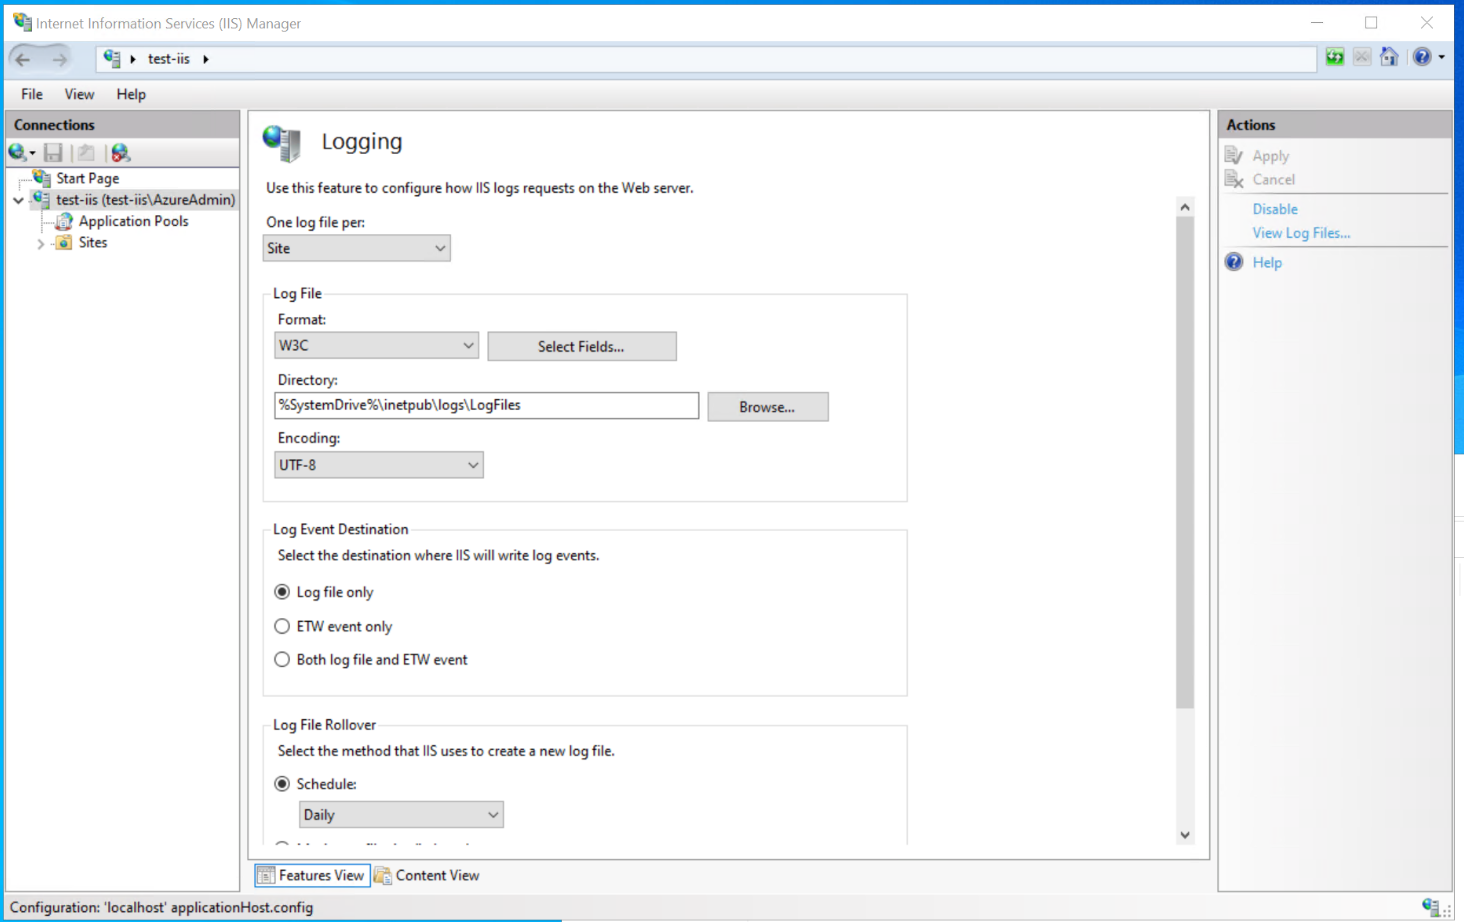Viewport: 1464px width, 922px height.
Task: Open the blue Help question-mark toolbar icon
Action: coord(1422,57)
